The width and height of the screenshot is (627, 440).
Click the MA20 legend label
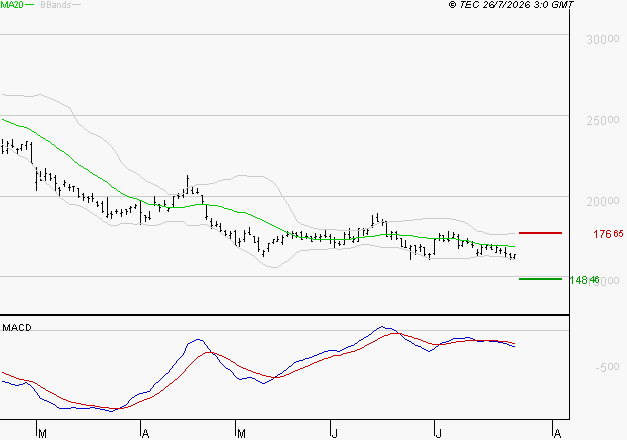[12, 5]
